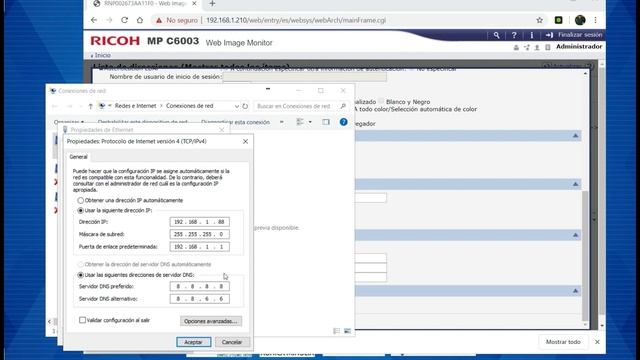Toggle the explorer preview pane icon

click(x=325, y=122)
